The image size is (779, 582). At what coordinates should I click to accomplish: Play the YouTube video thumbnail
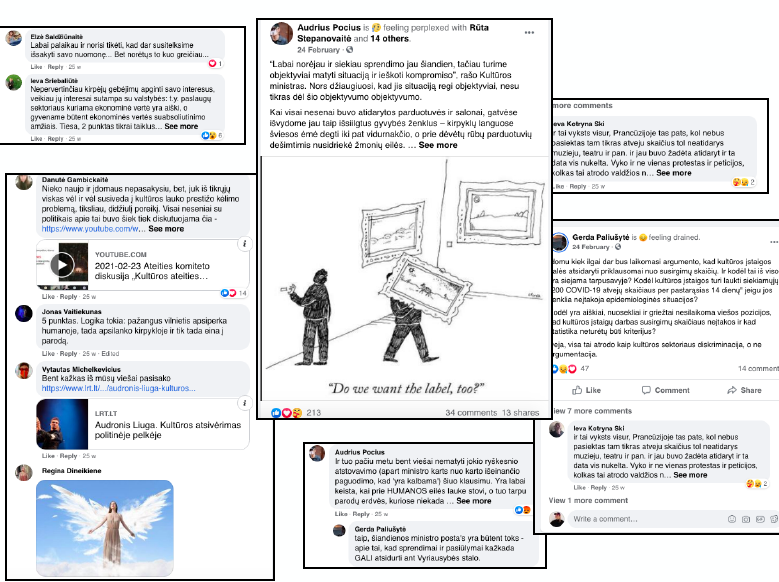tap(63, 265)
